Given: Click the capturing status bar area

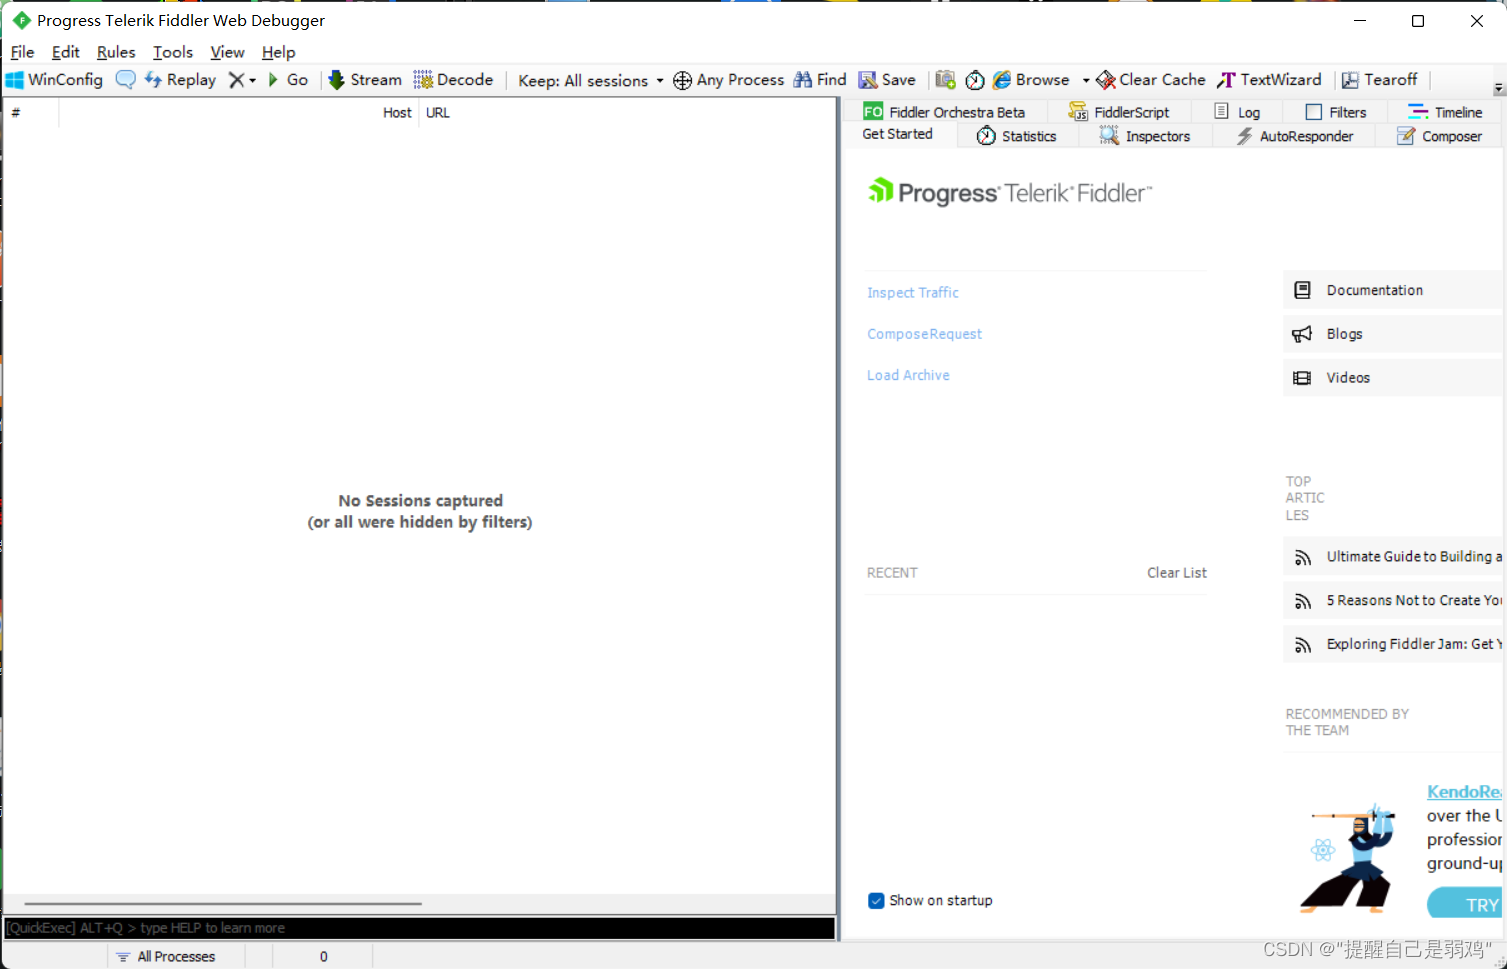Looking at the screenshot, I should pyautogui.click(x=54, y=957).
